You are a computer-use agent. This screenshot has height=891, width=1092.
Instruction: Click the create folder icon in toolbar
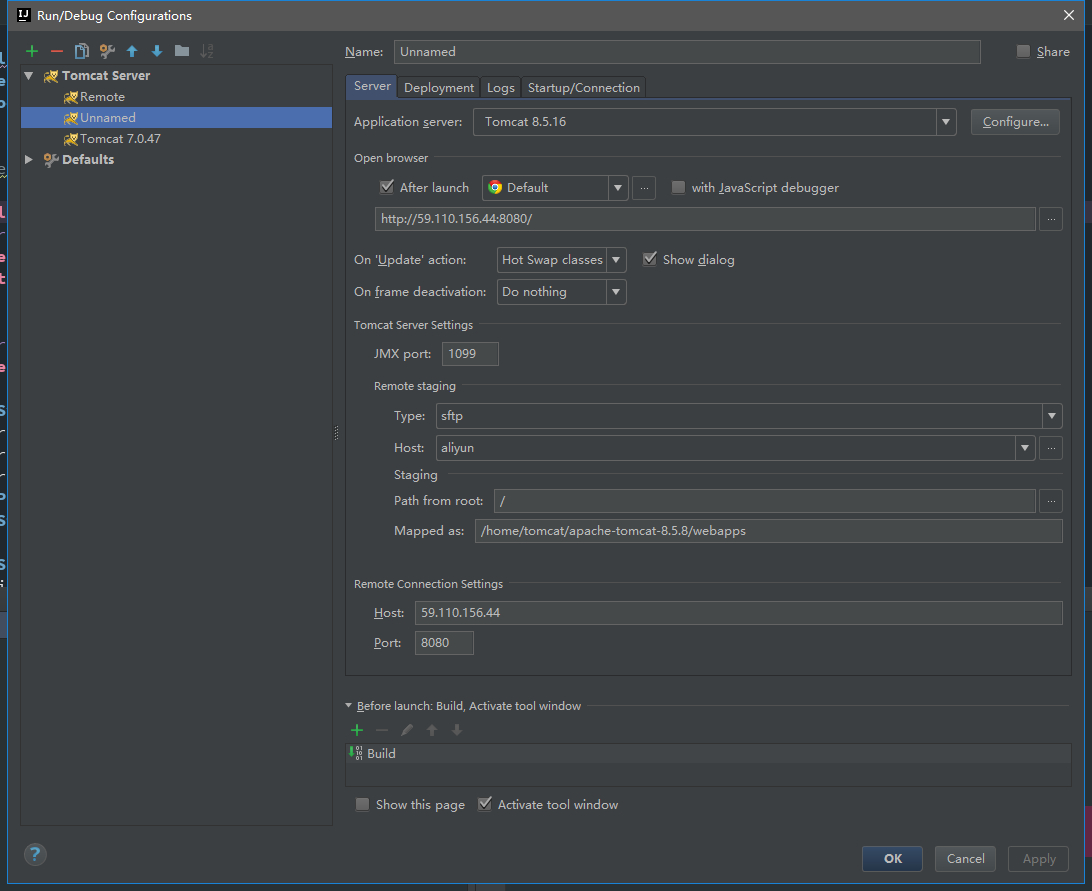pos(182,51)
